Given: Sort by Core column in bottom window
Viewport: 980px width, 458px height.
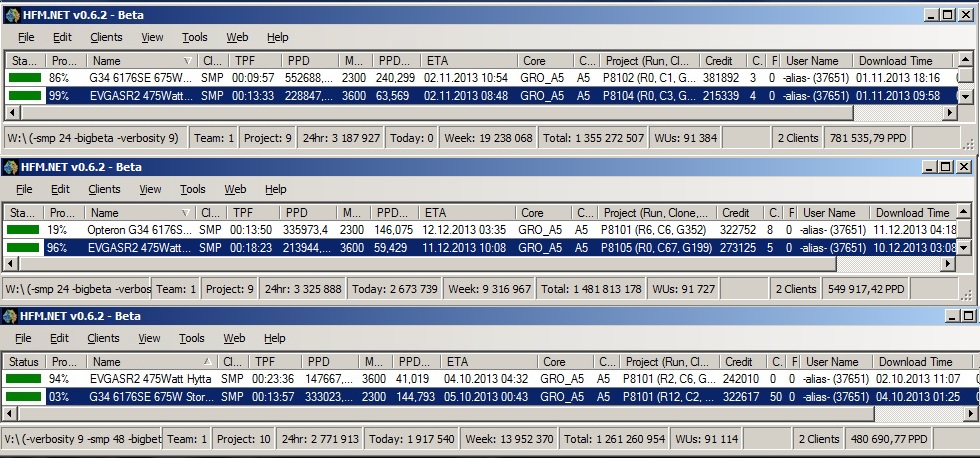Looking at the screenshot, I should coord(566,362).
